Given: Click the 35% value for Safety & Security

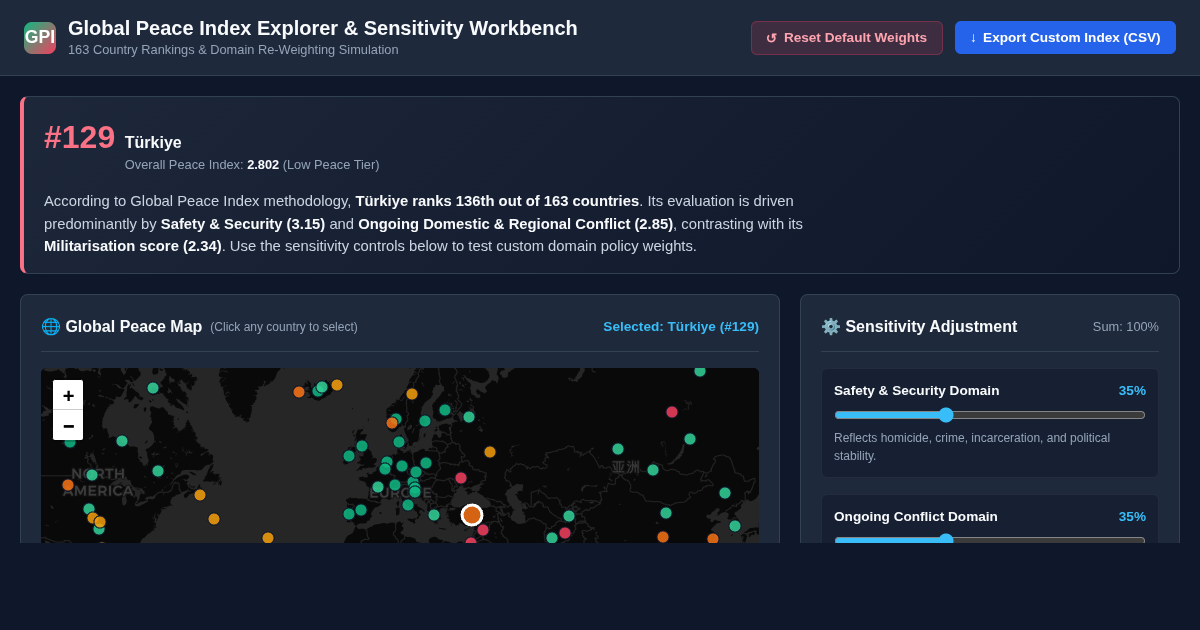Looking at the screenshot, I should point(1132,390).
